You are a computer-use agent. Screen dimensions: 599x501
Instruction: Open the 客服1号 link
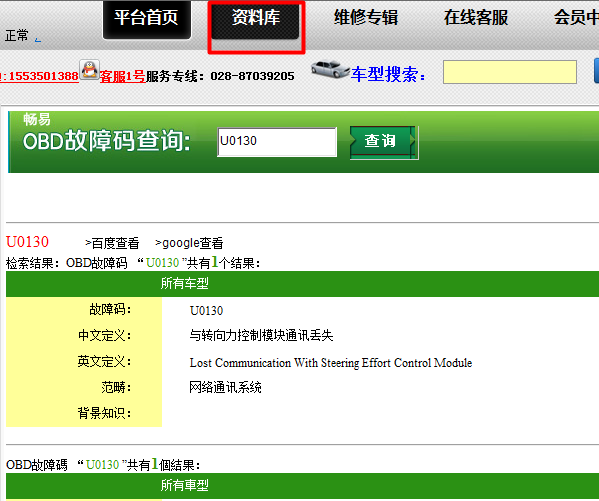click(123, 76)
